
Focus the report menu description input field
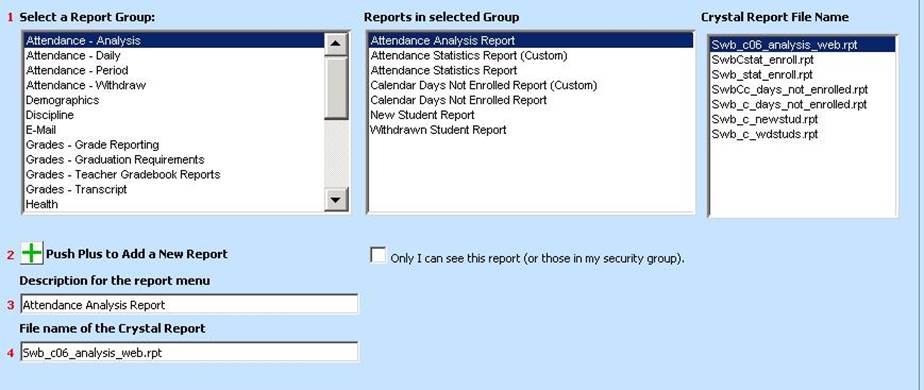pyautogui.click(x=189, y=305)
